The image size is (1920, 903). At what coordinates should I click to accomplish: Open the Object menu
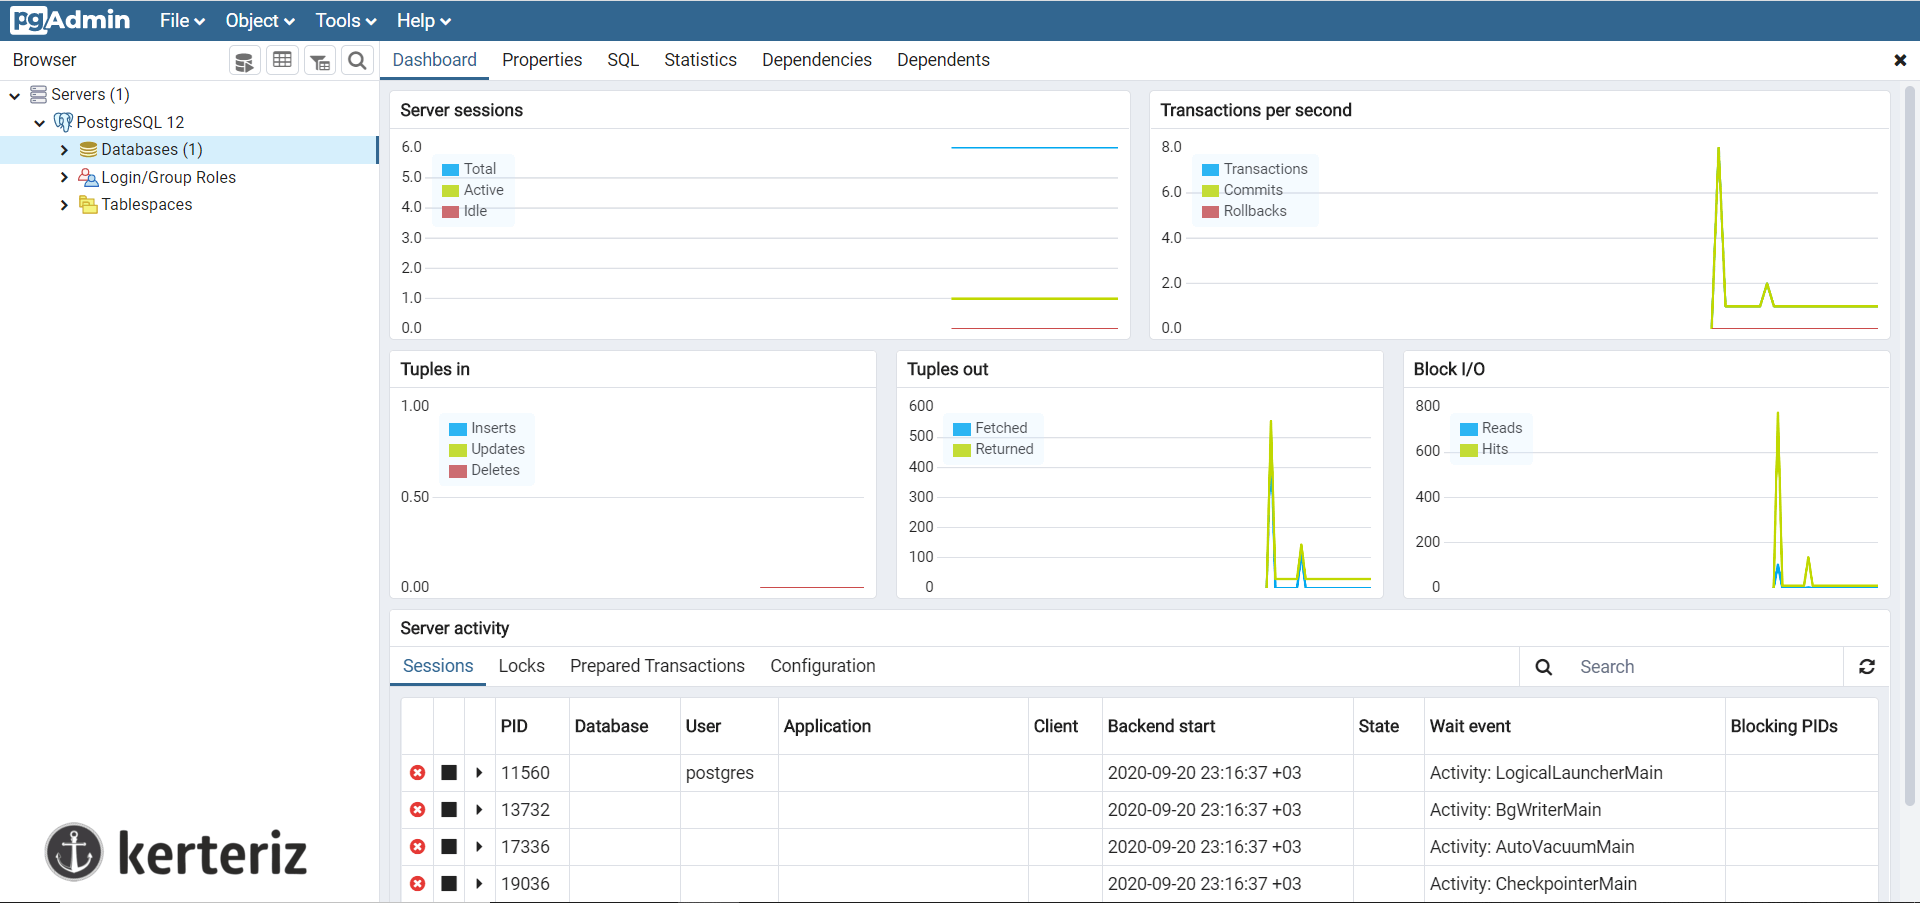coord(260,21)
